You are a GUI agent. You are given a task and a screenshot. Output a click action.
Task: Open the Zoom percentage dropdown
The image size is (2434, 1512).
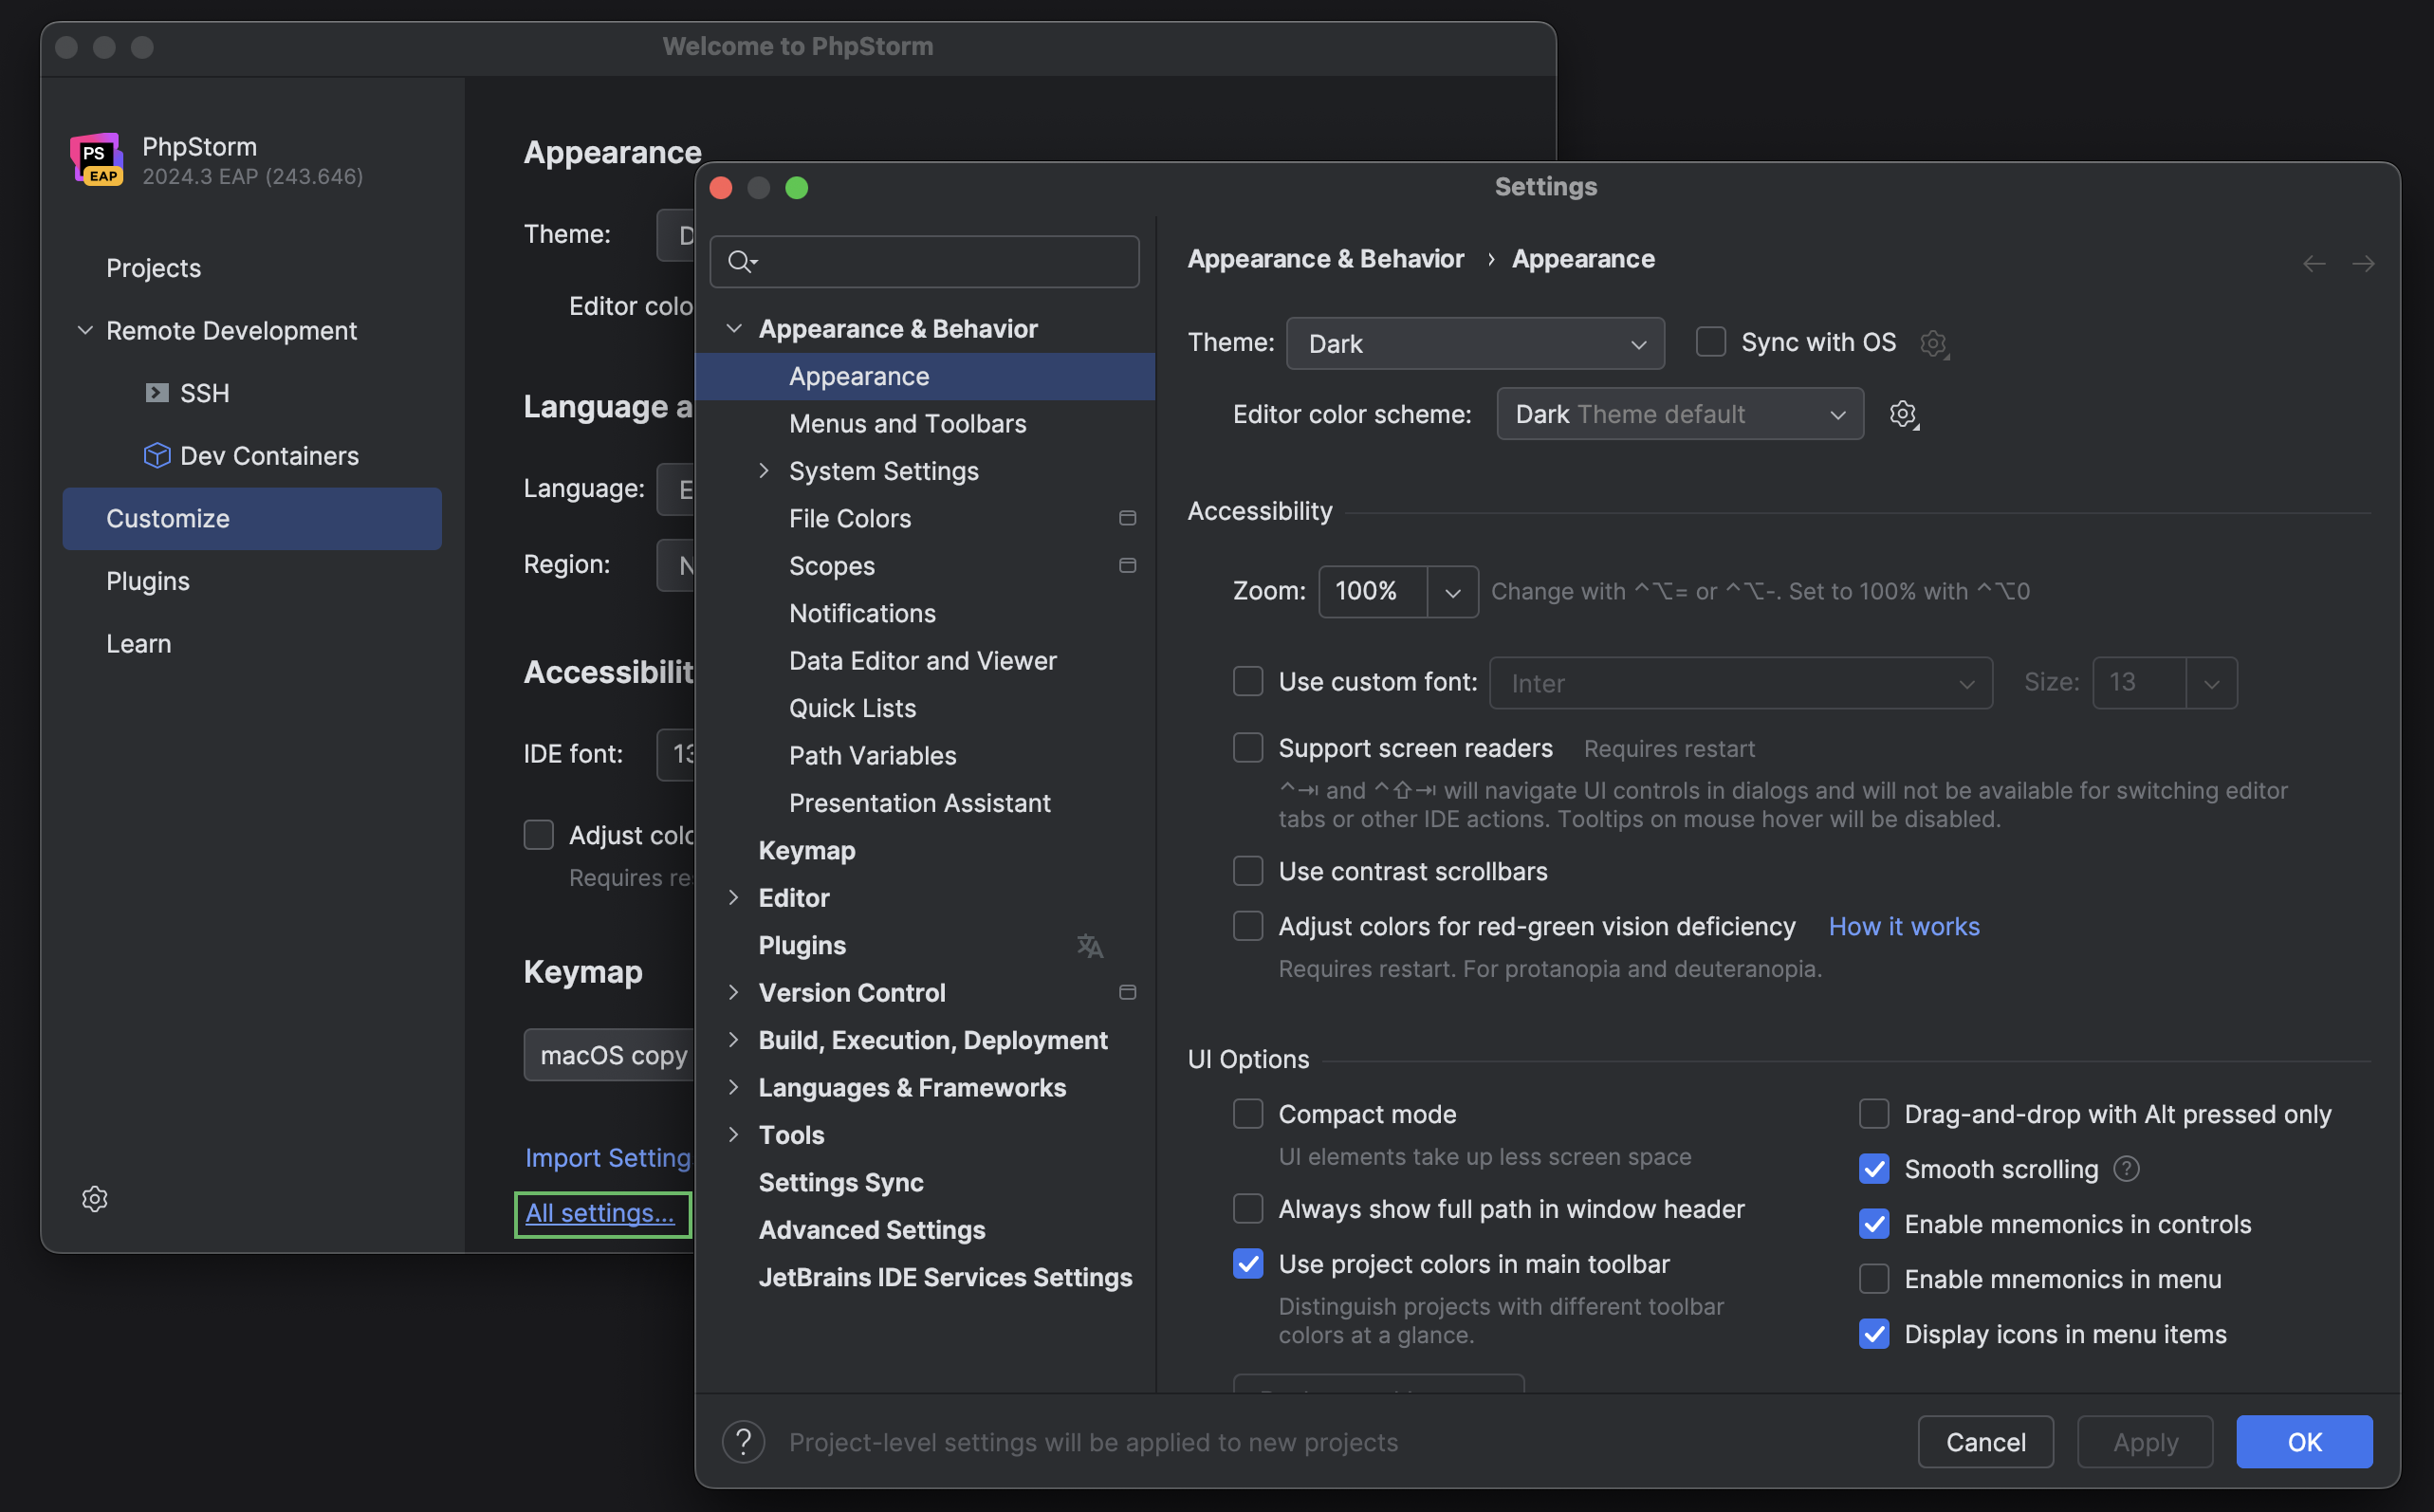coord(1452,591)
